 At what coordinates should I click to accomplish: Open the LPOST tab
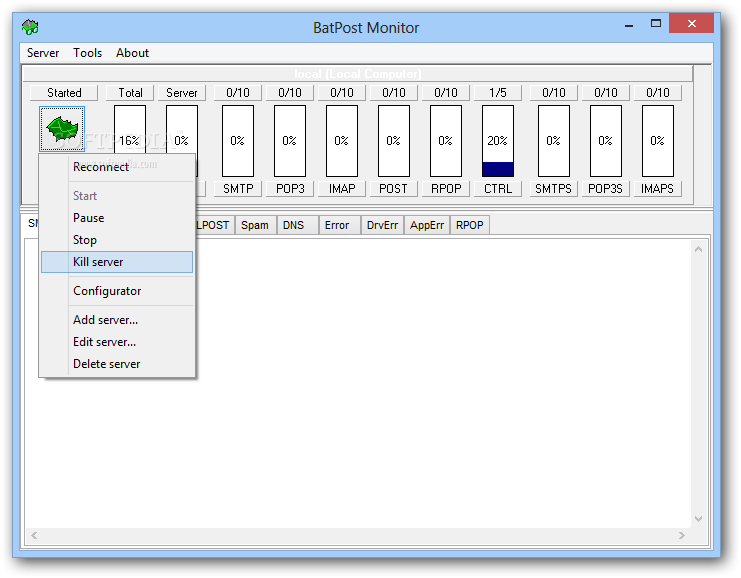(x=214, y=225)
